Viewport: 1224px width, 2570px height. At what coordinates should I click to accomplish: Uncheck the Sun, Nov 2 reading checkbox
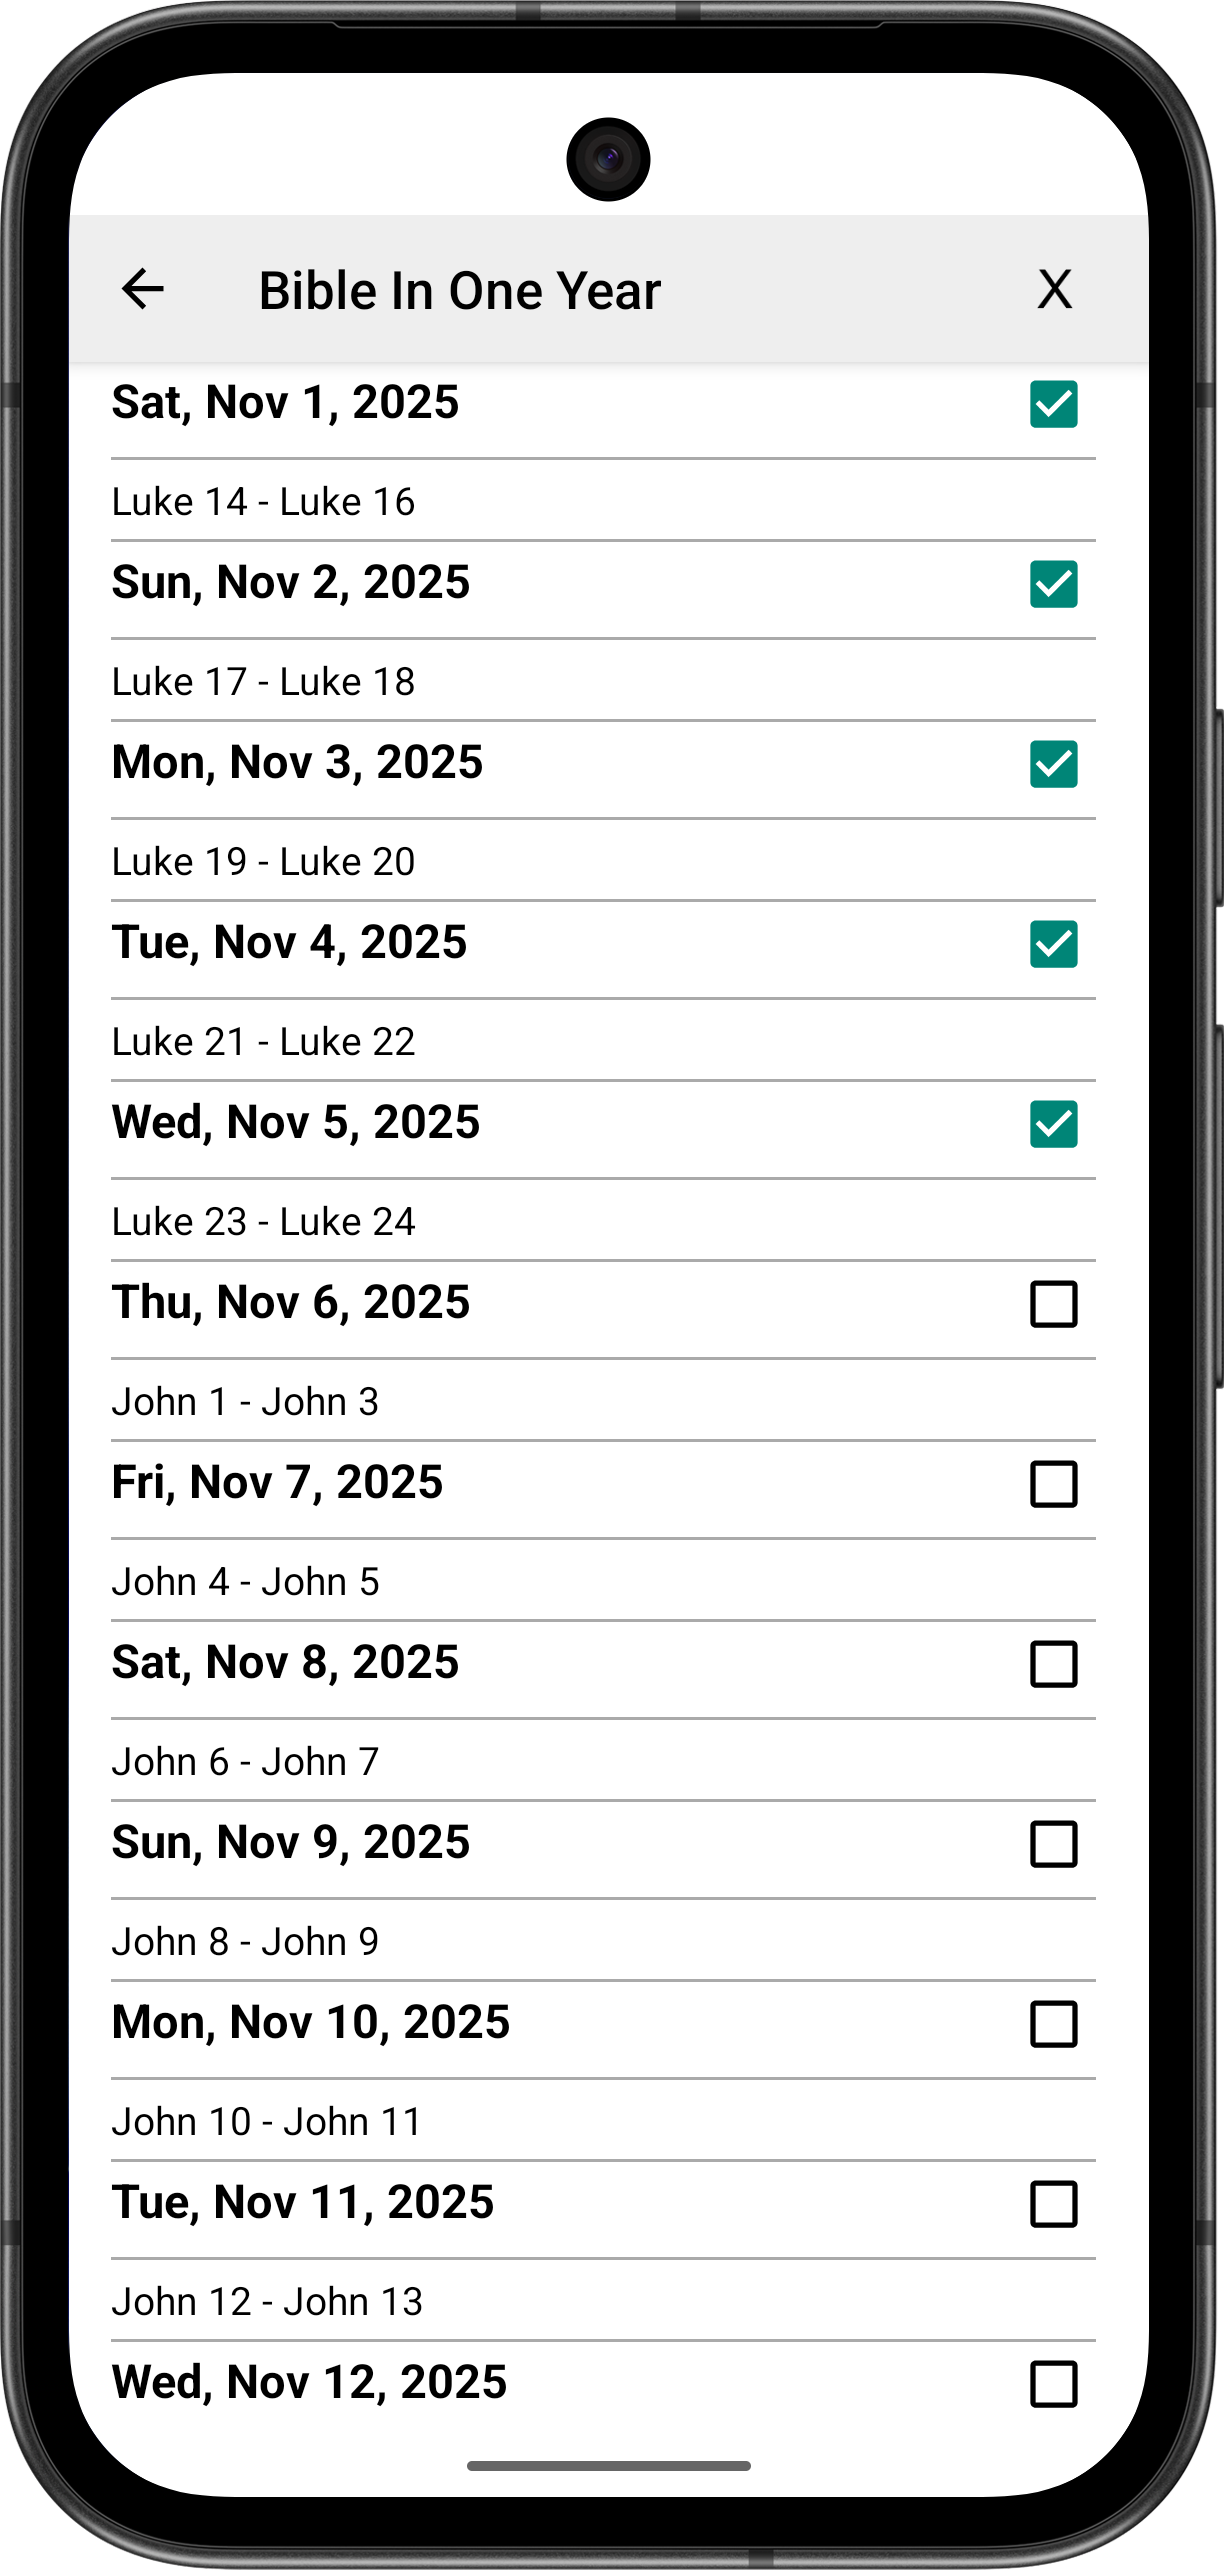(1053, 584)
